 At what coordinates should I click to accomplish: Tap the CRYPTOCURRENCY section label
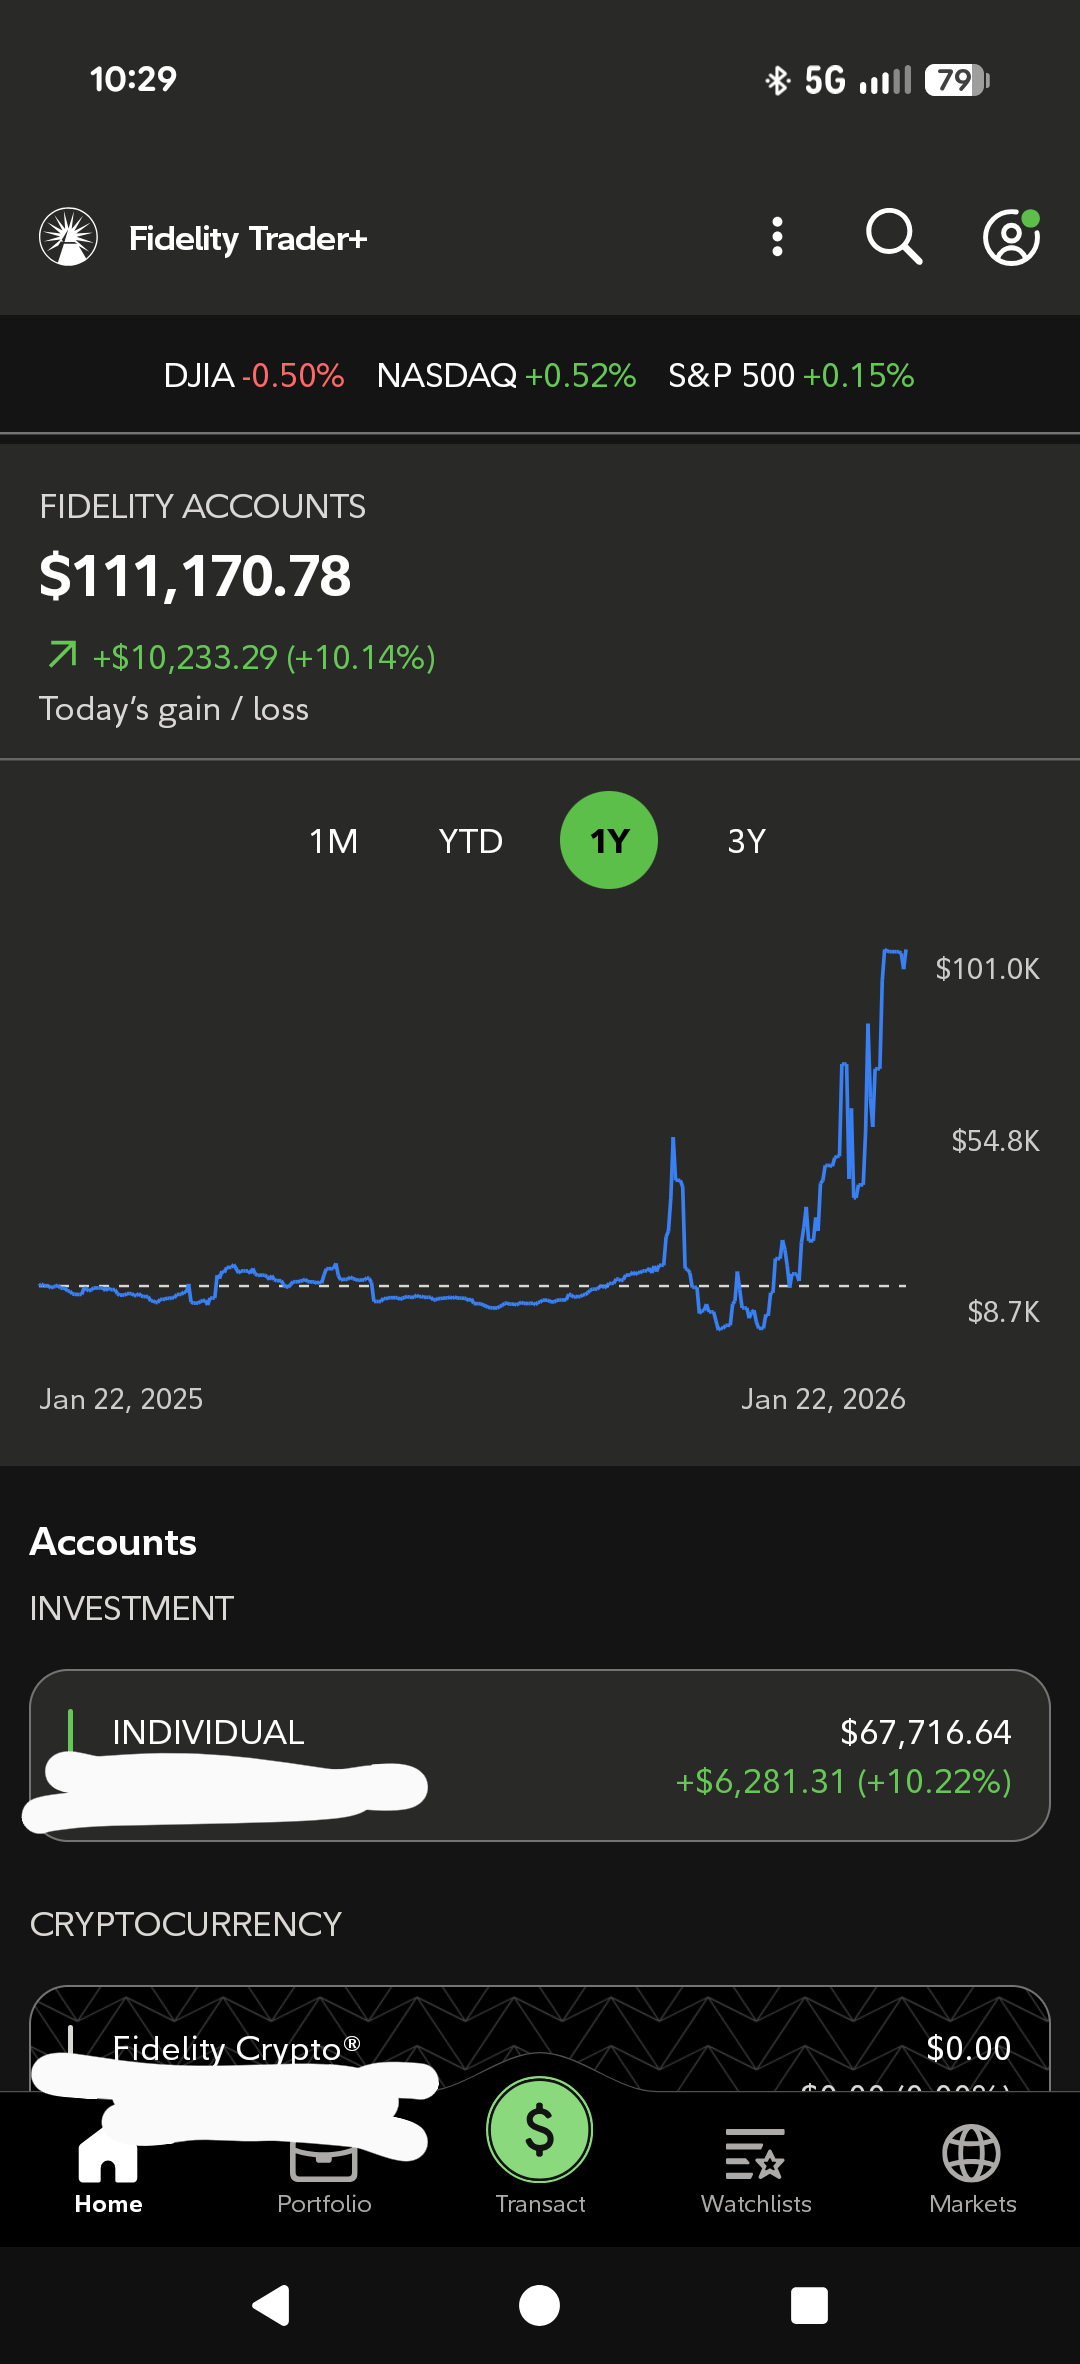185,1924
